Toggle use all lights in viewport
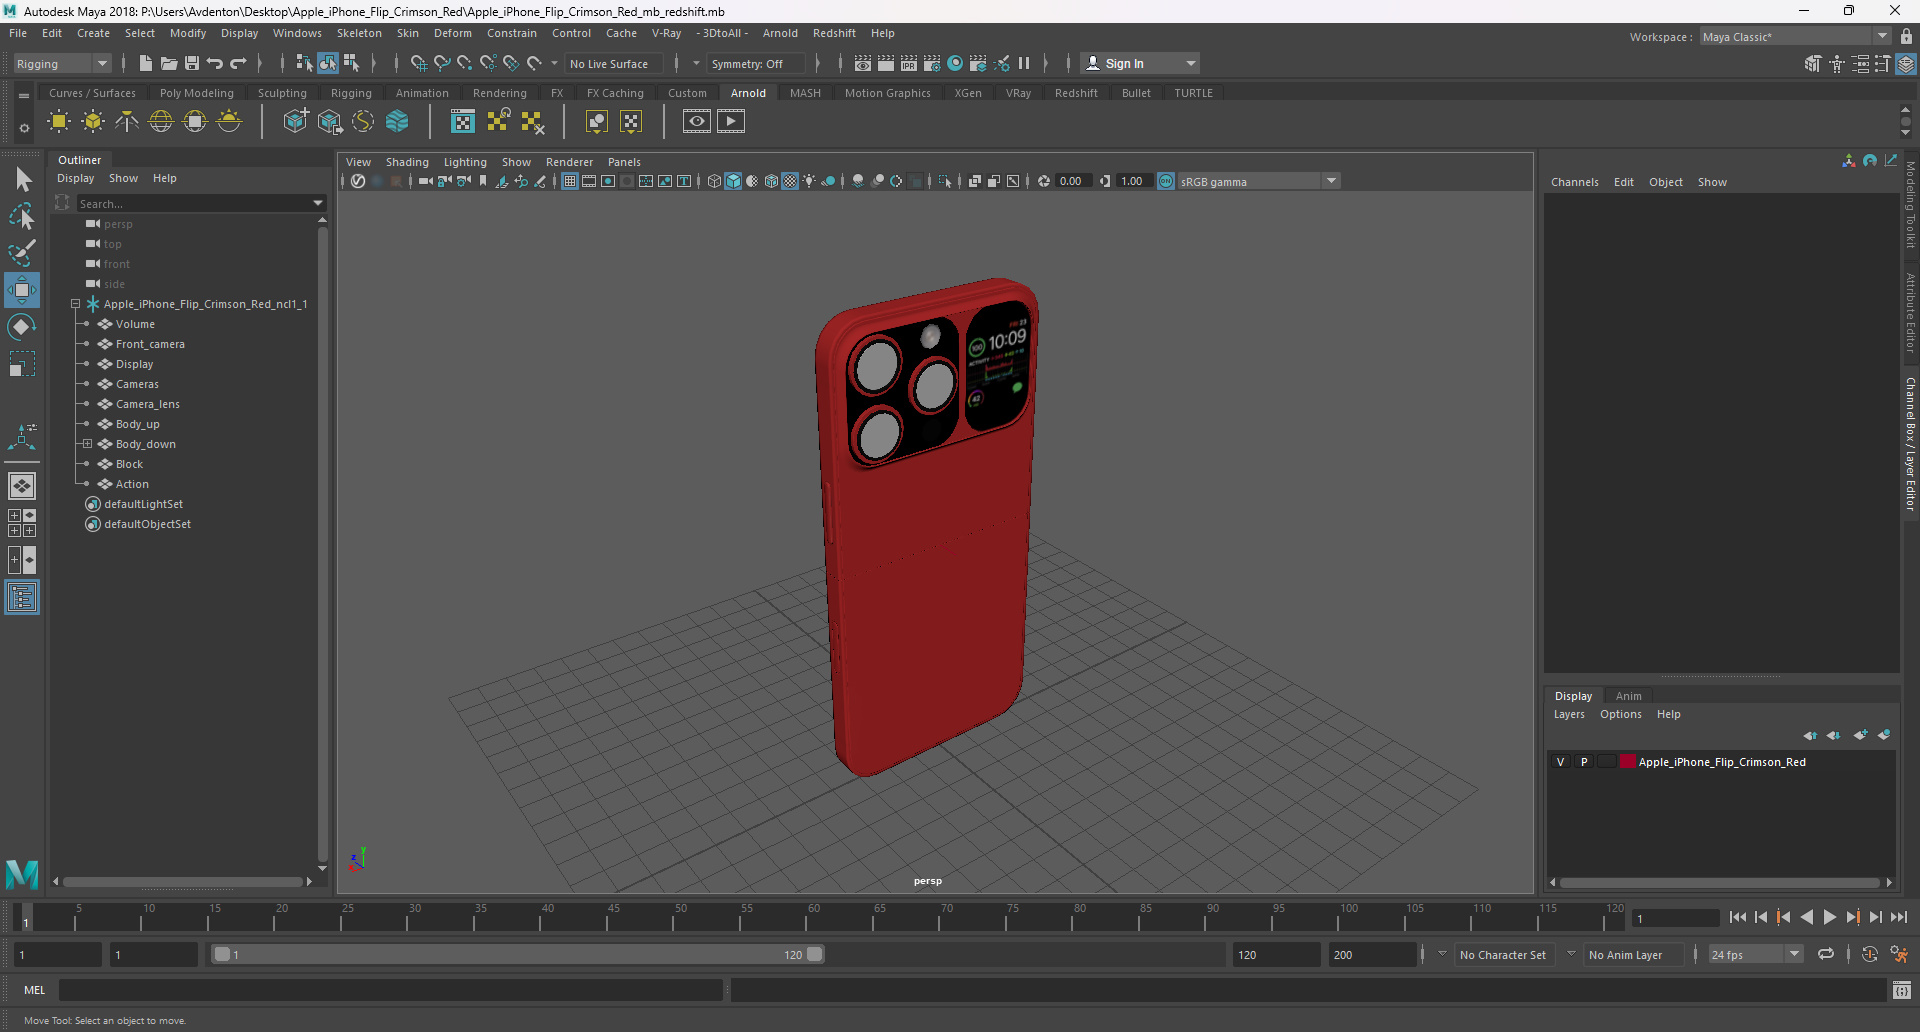The height and width of the screenshot is (1032, 1920). click(809, 181)
